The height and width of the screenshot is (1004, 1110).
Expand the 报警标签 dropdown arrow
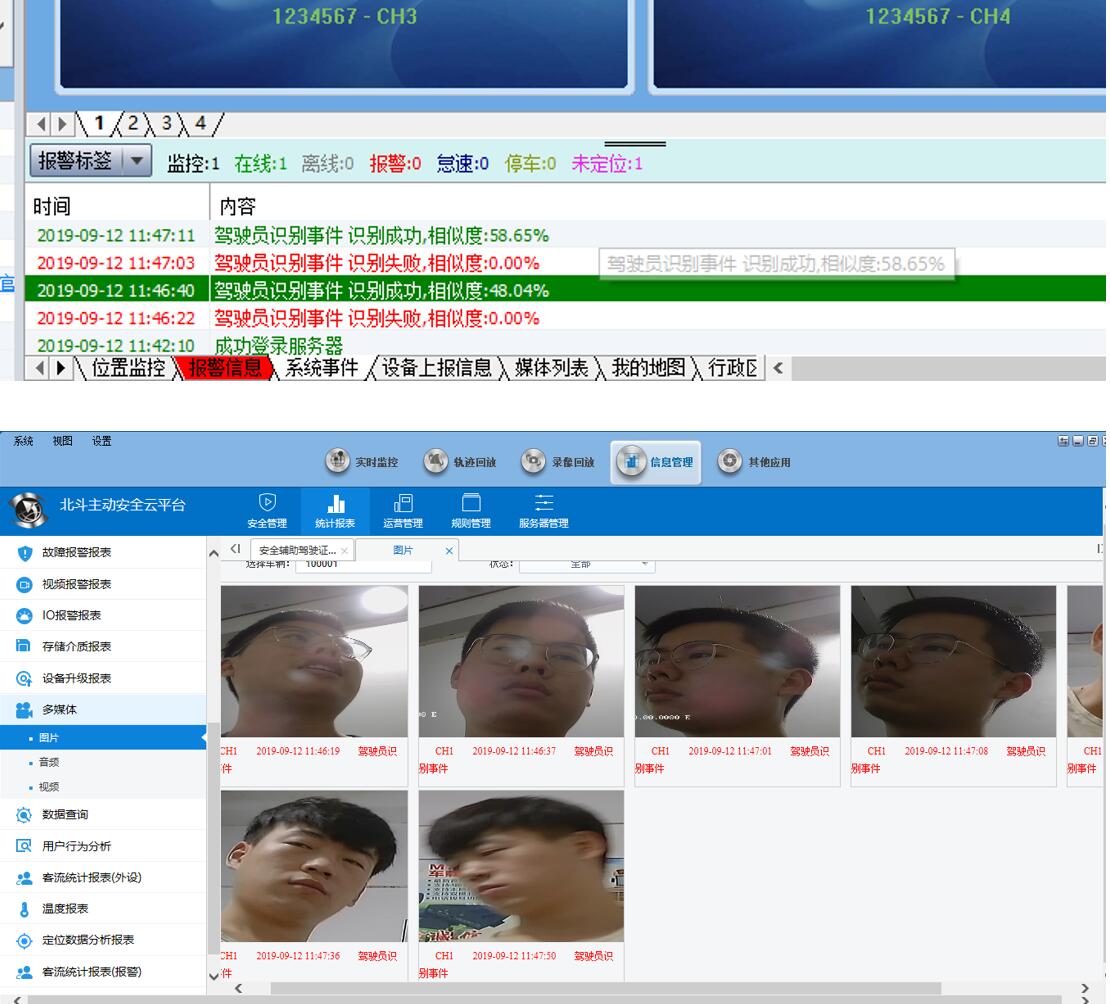point(137,161)
